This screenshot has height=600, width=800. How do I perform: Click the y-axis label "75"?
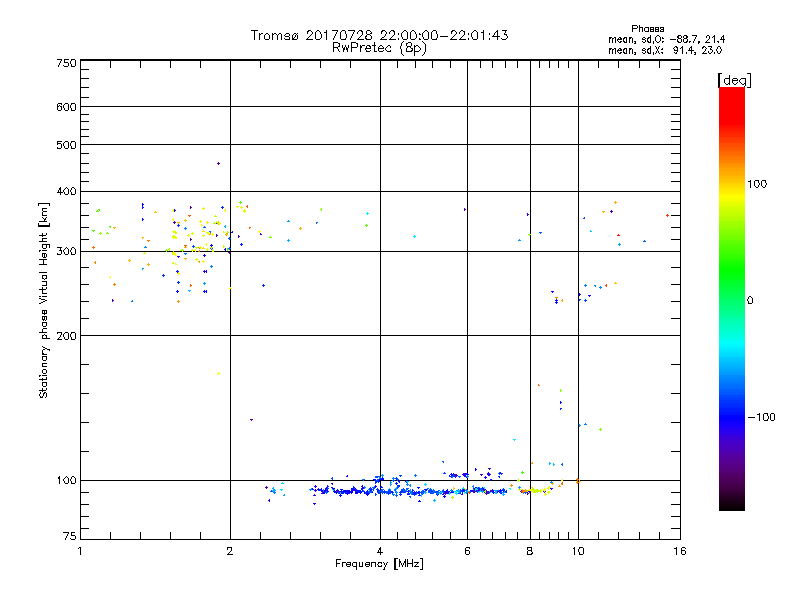click(70, 536)
